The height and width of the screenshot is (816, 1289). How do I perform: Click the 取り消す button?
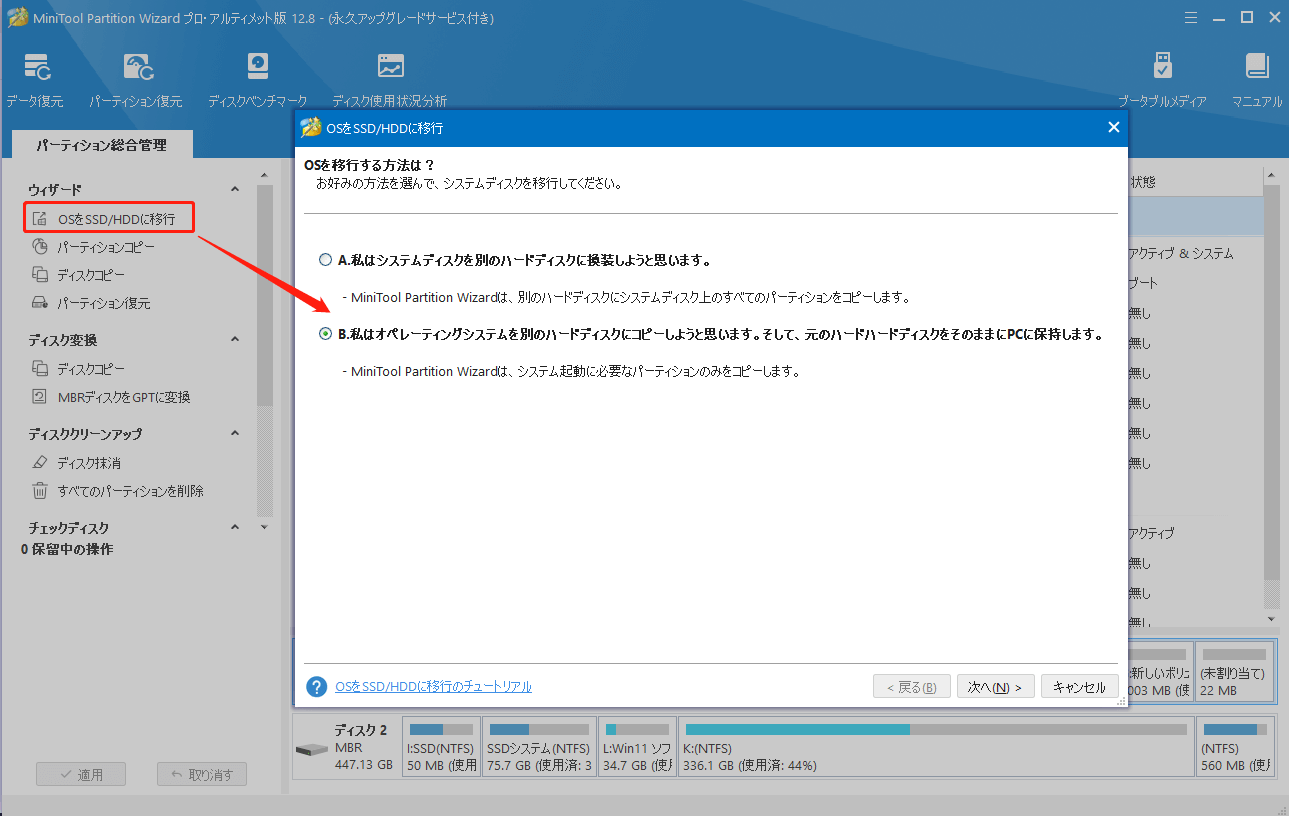pos(202,774)
